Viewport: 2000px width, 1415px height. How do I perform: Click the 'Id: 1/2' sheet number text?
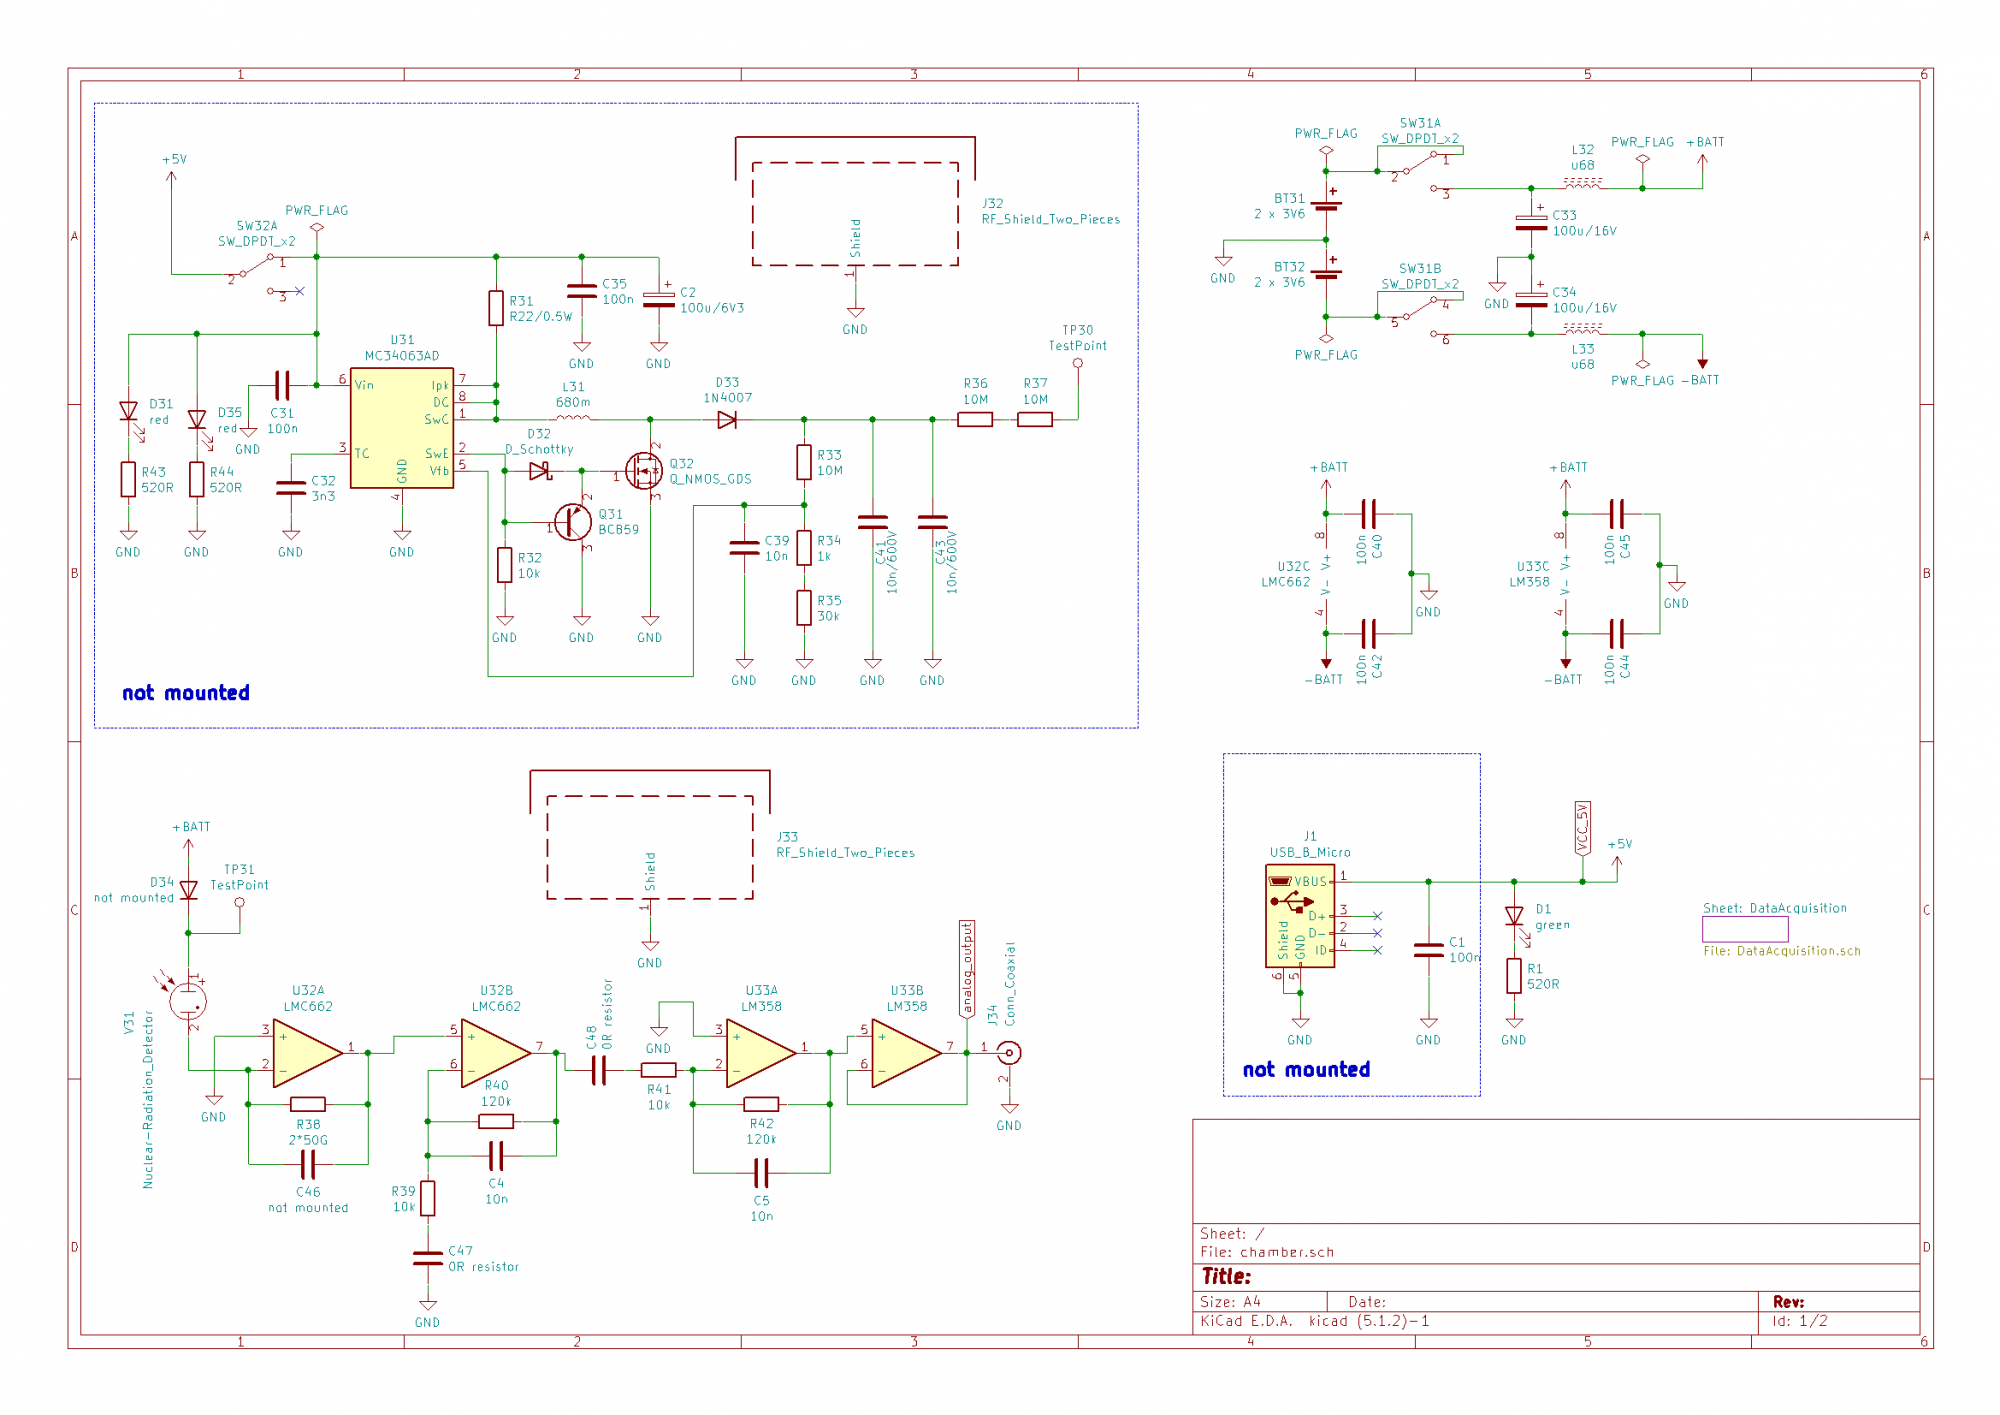(x=1800, y=1321)
